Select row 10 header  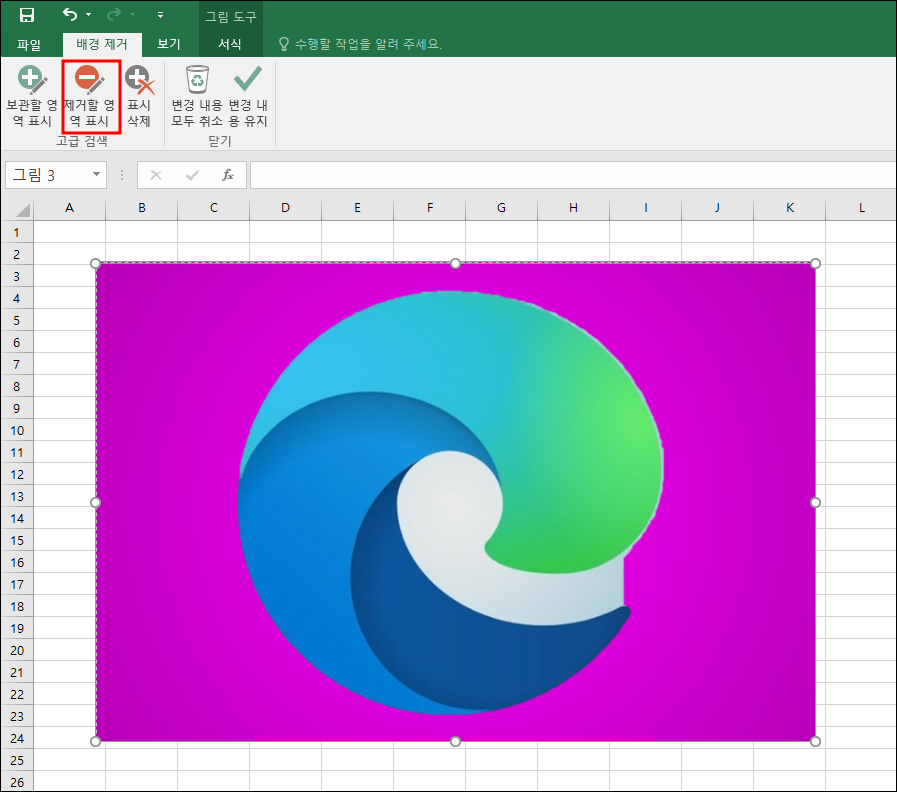[x=17, y=430]
